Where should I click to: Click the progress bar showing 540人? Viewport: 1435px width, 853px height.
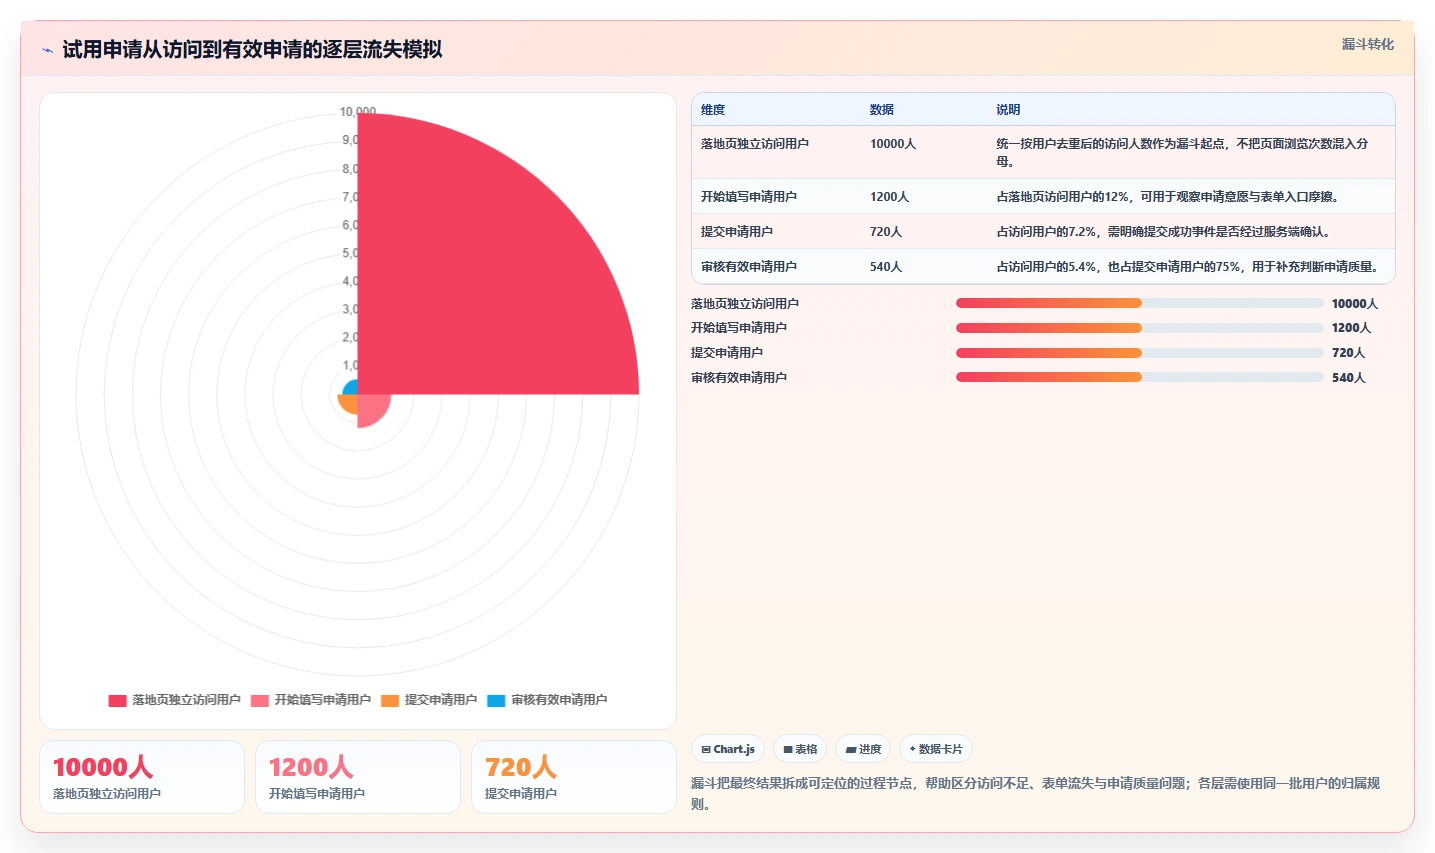(1139, 377)
